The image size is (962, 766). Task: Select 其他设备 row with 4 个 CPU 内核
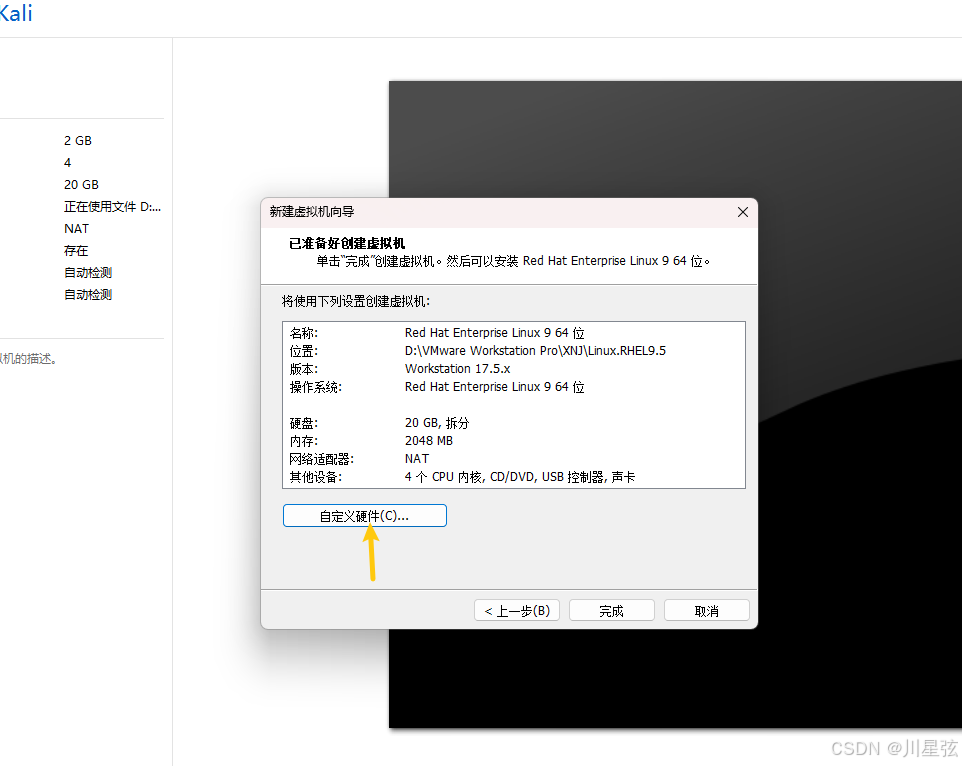(520, 477)
